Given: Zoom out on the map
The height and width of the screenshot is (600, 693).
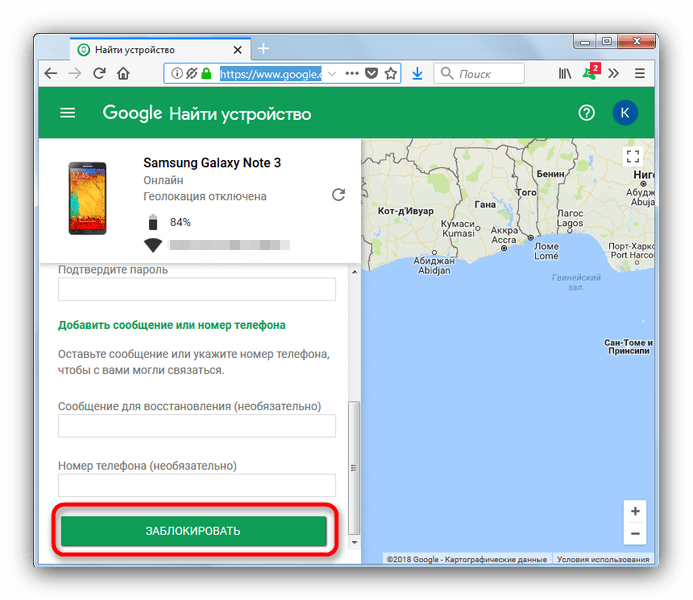Looking at the screenshot, I should click(x=635, y=534).
